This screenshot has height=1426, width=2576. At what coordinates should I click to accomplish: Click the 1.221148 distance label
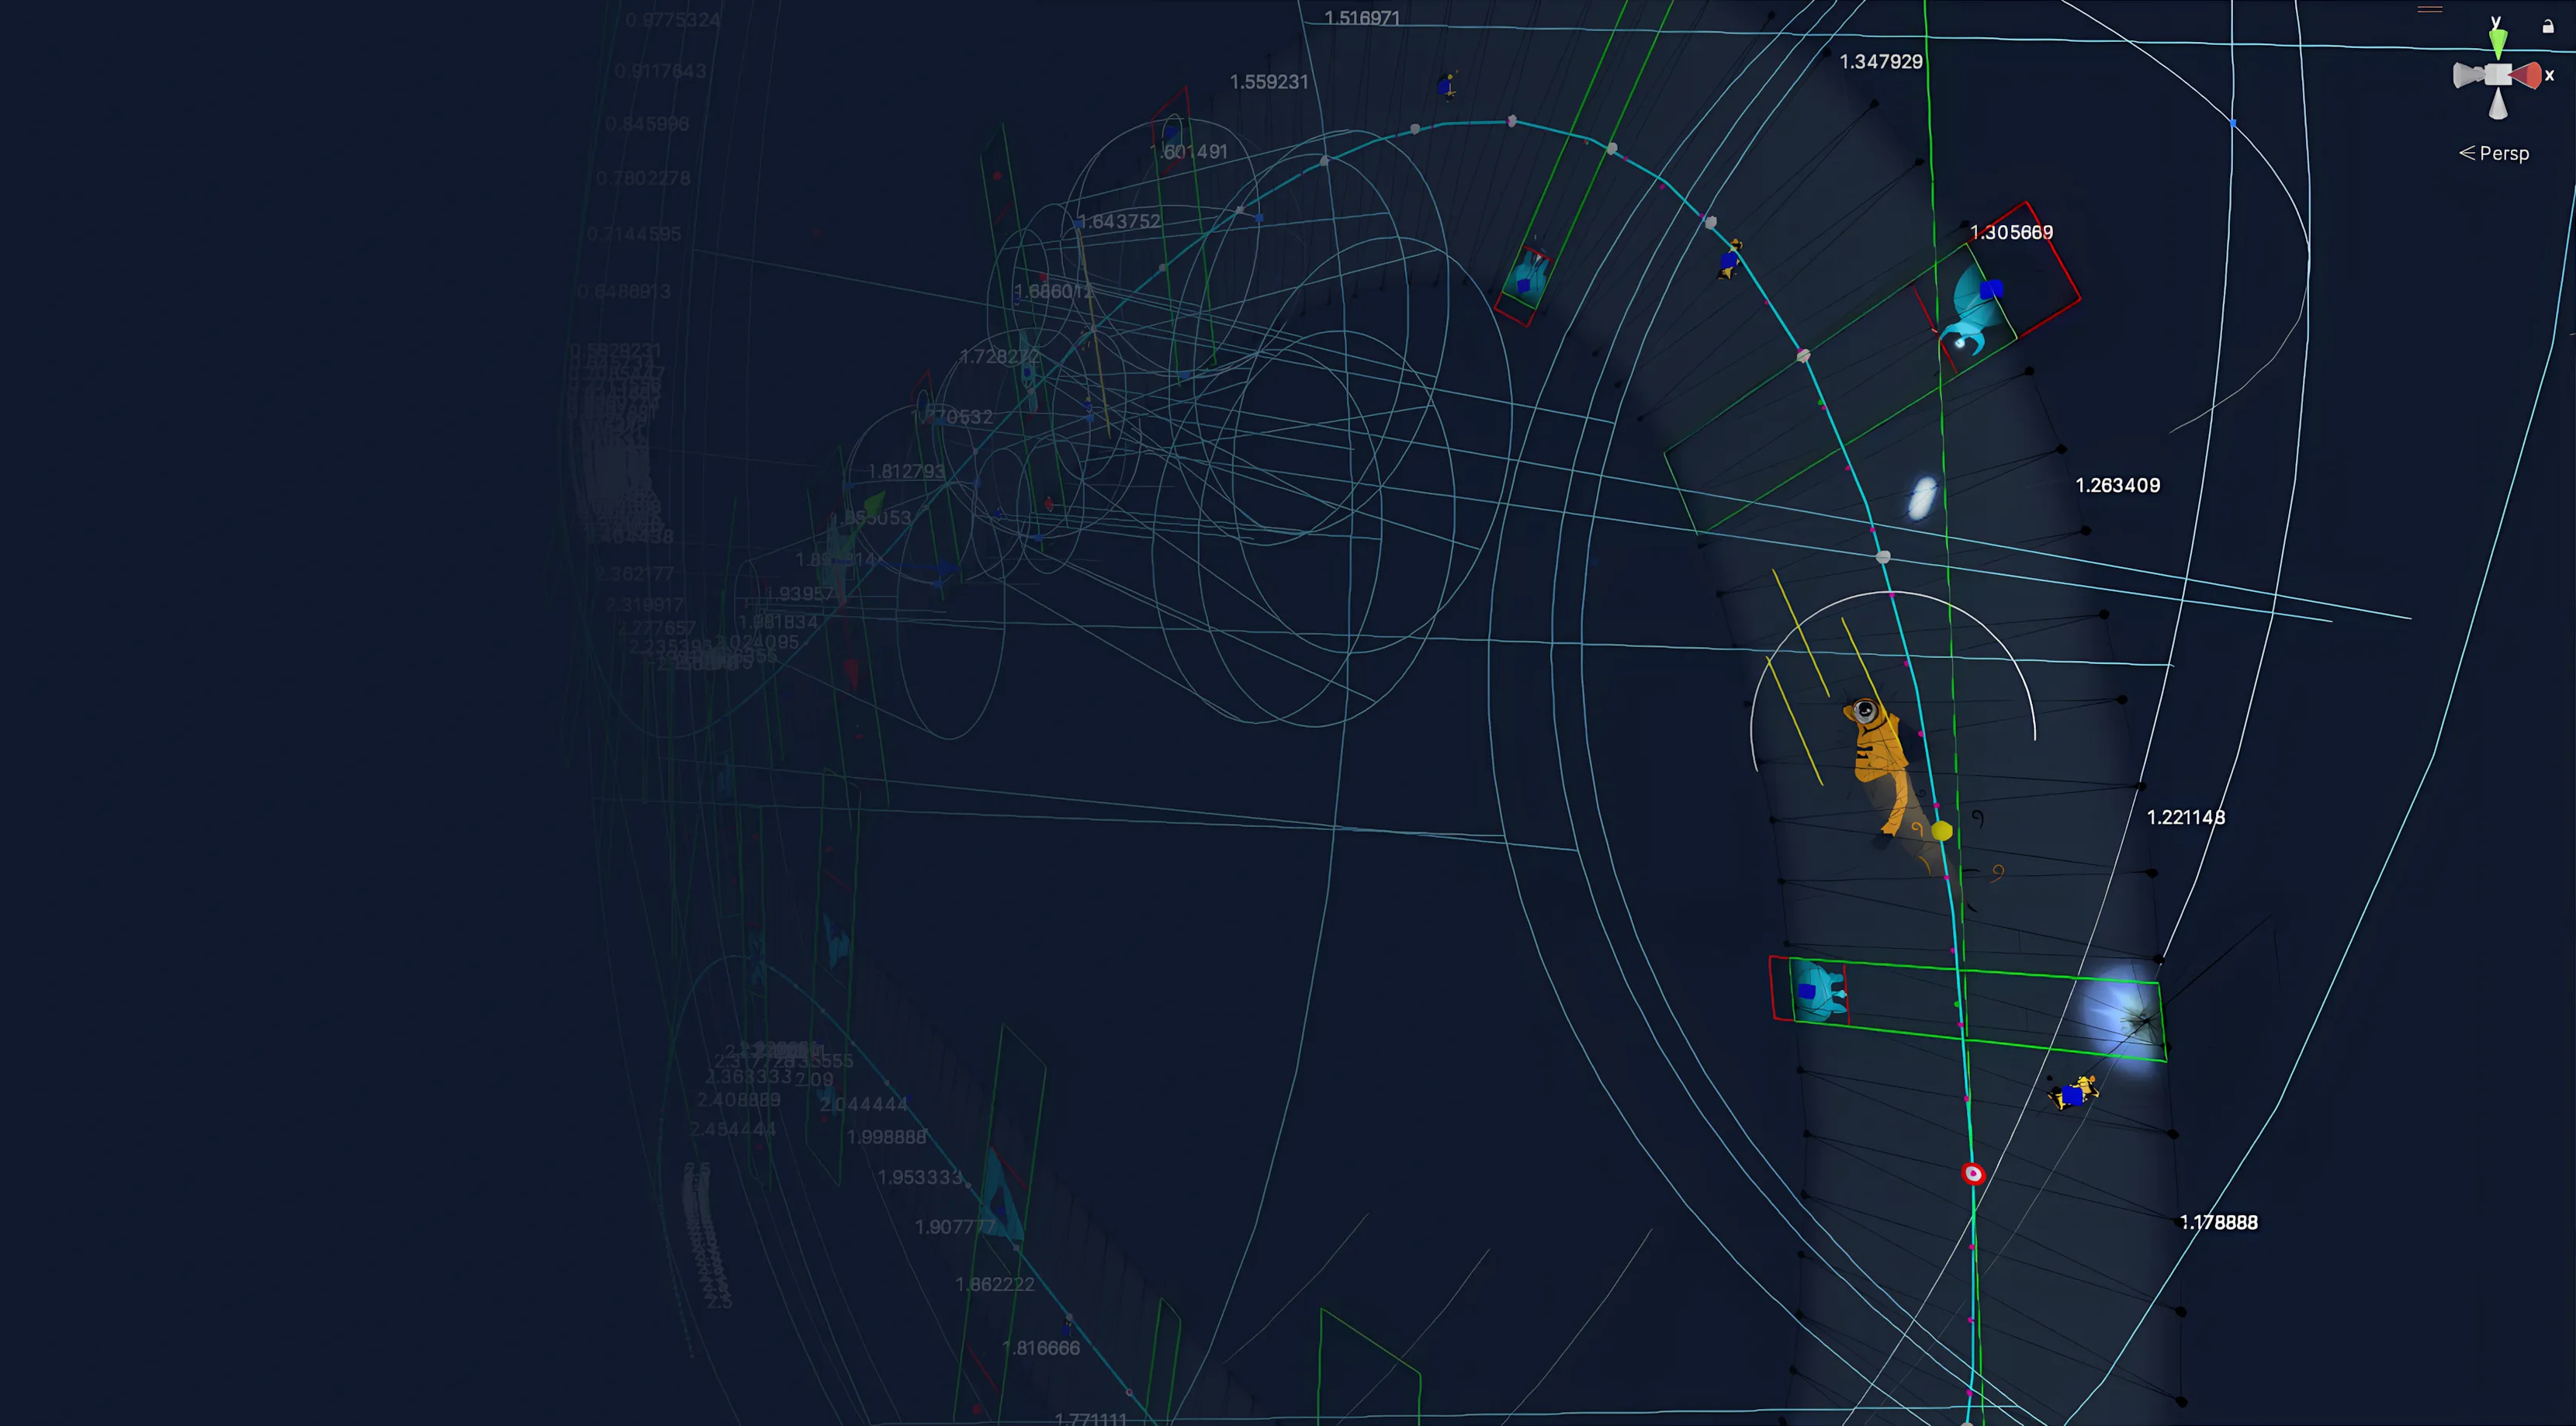pyautogui.click(x=2186, y=817)
